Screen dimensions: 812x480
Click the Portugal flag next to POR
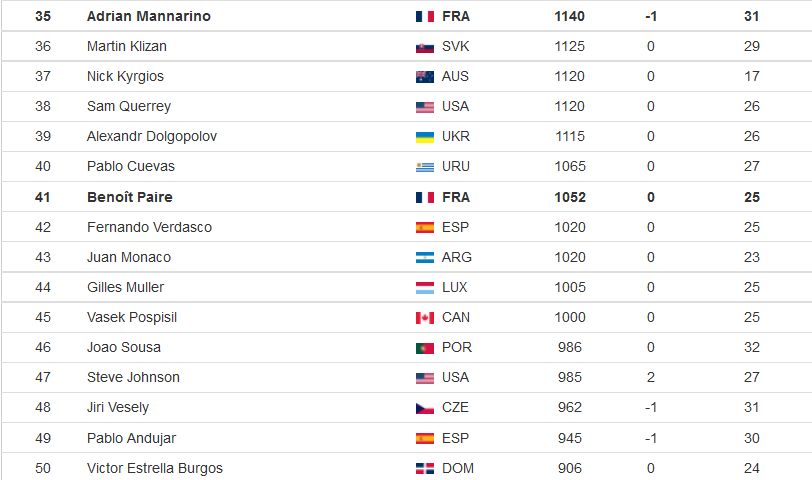point(425,348)
